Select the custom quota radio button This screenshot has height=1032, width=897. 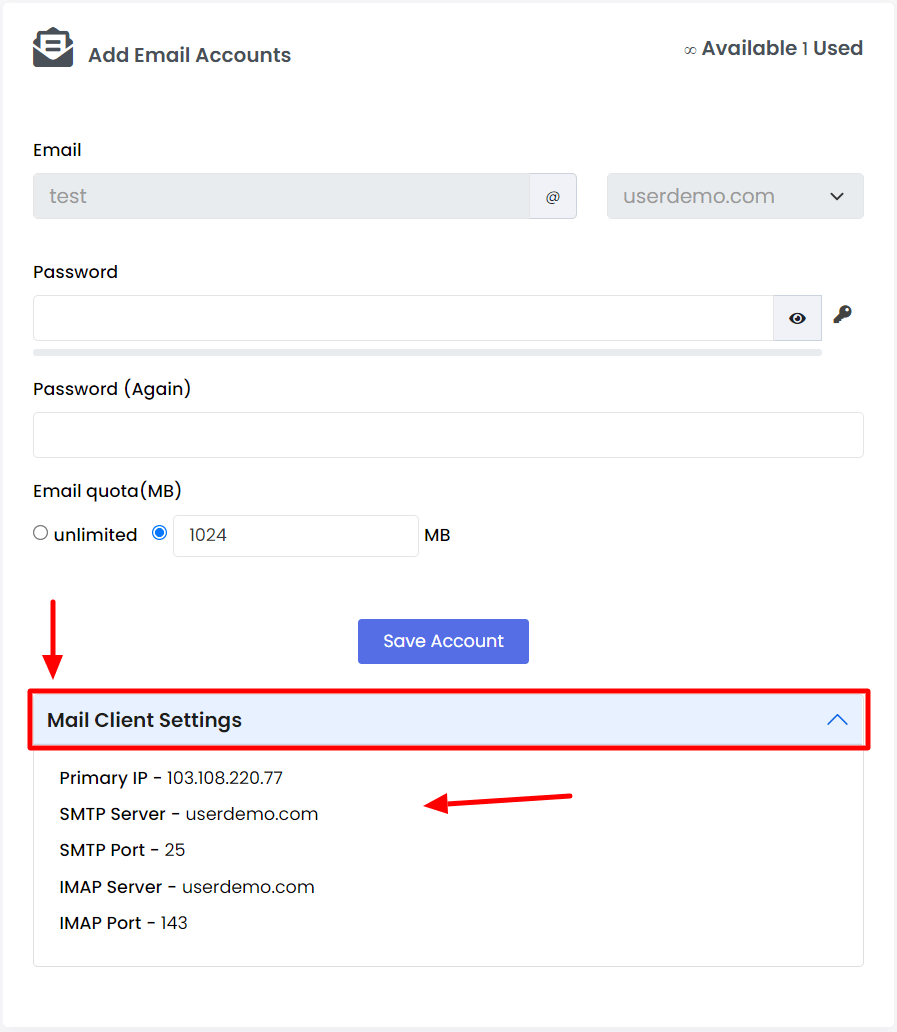[x=159, y=533]
